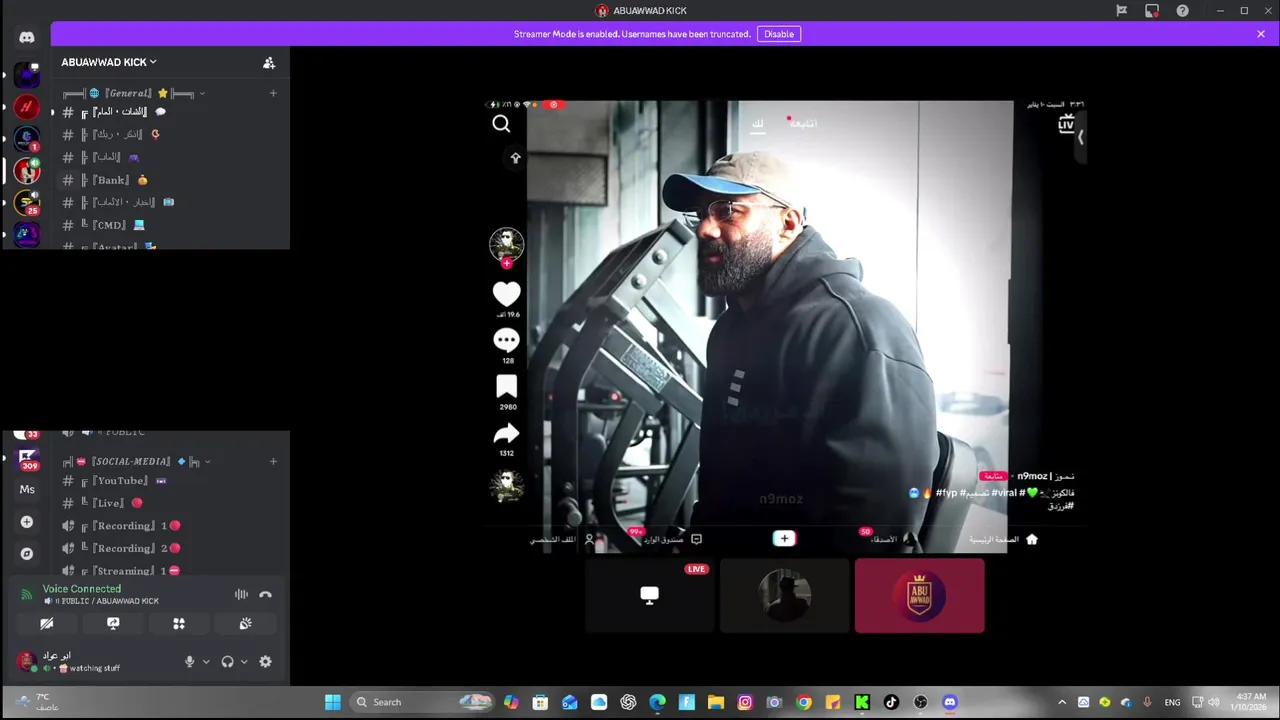The height and width of the screenshot is (720, 1280).
Task: Click Add a Server plus icon
Action: 27,522
